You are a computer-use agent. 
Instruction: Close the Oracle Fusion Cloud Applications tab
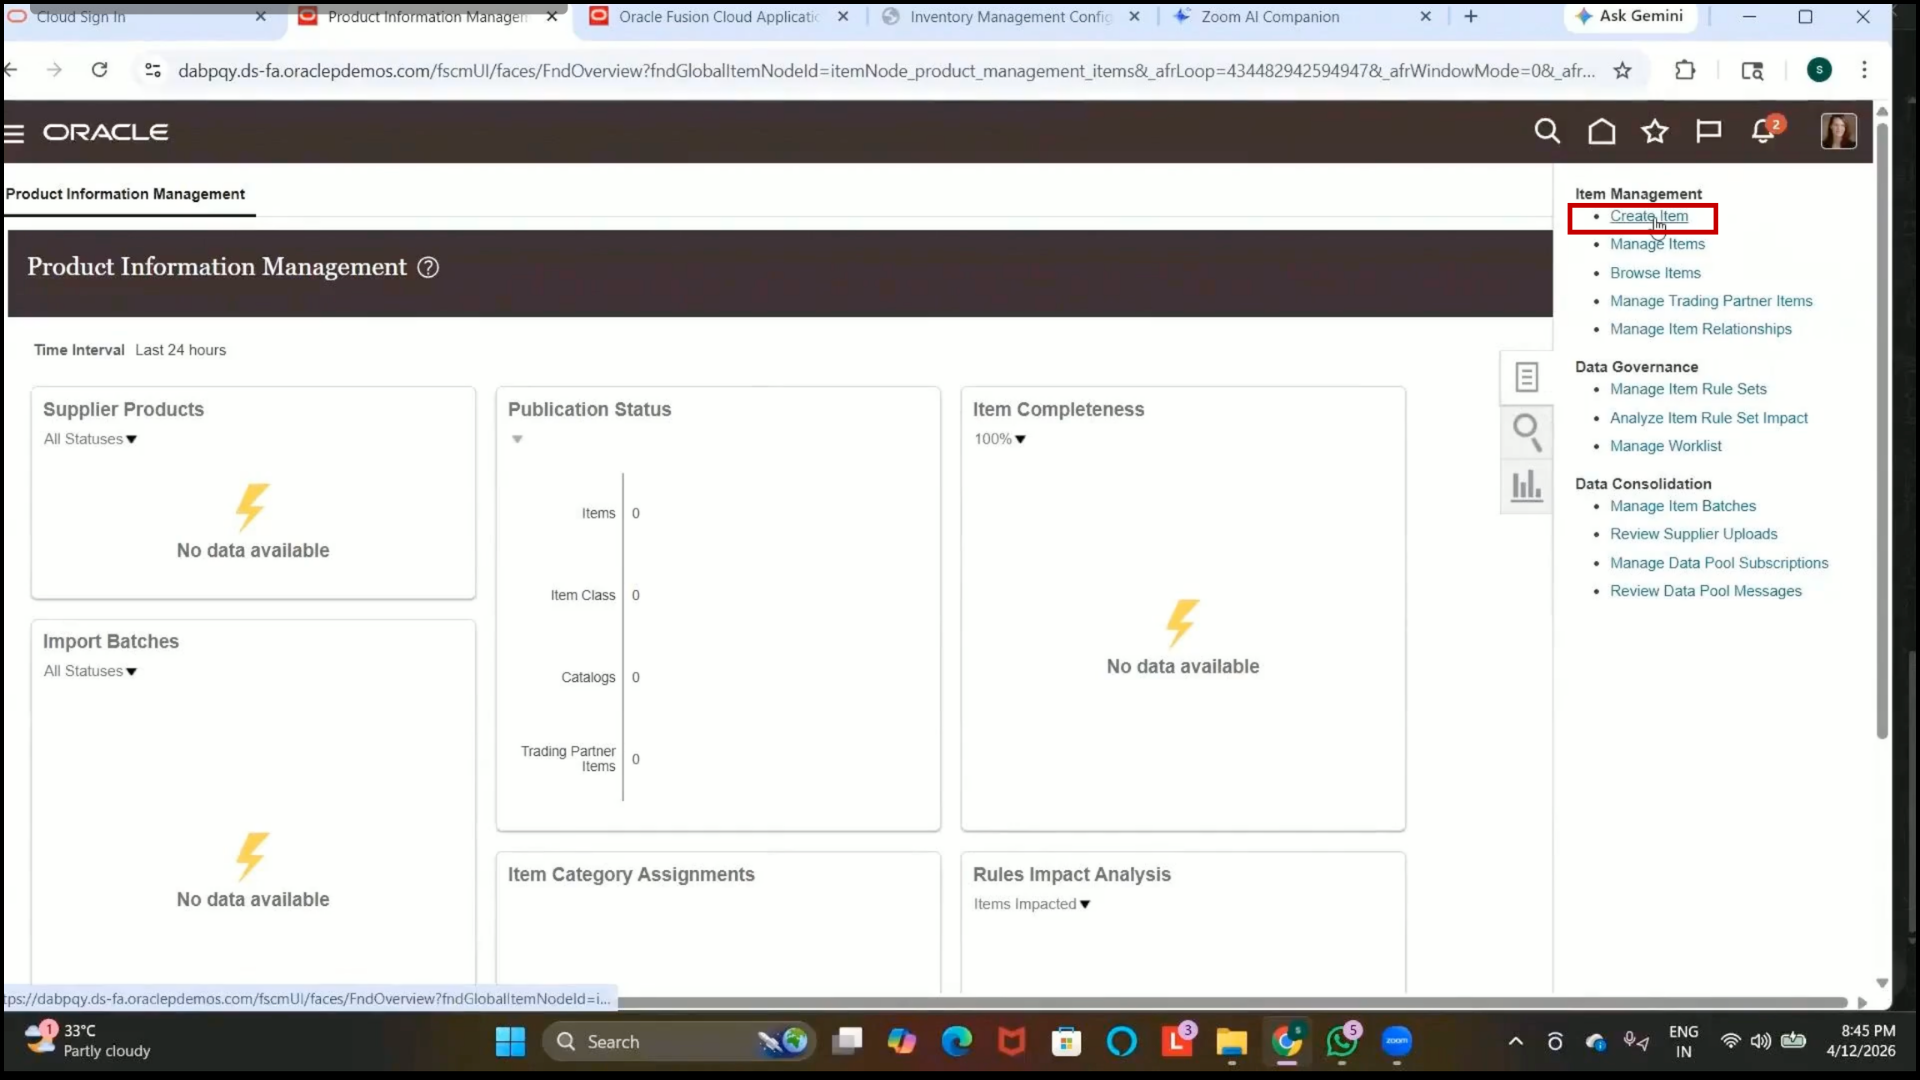[x=843, y=17]
